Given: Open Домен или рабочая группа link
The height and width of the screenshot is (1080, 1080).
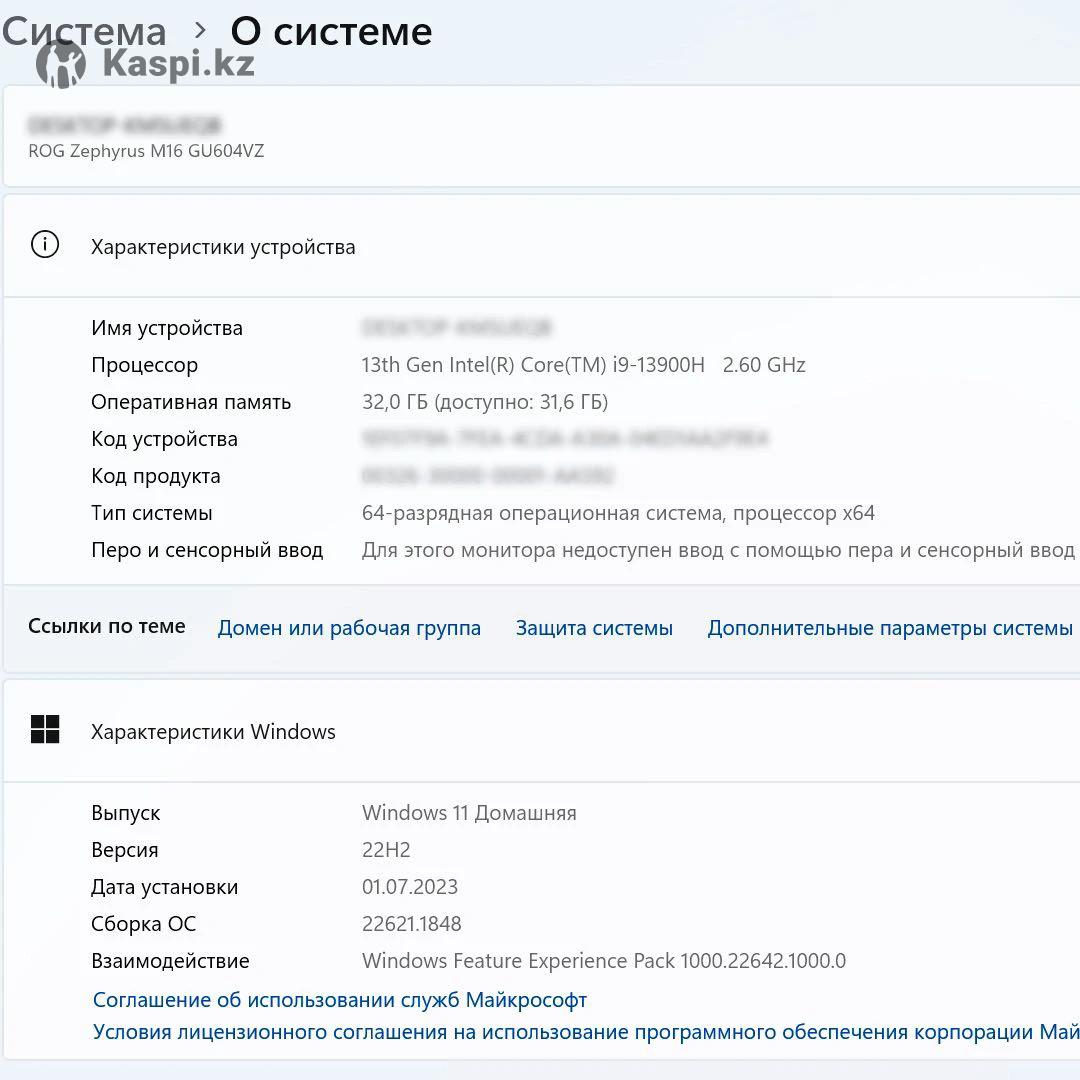Looking at the screenshot, I should click(349, 628).
